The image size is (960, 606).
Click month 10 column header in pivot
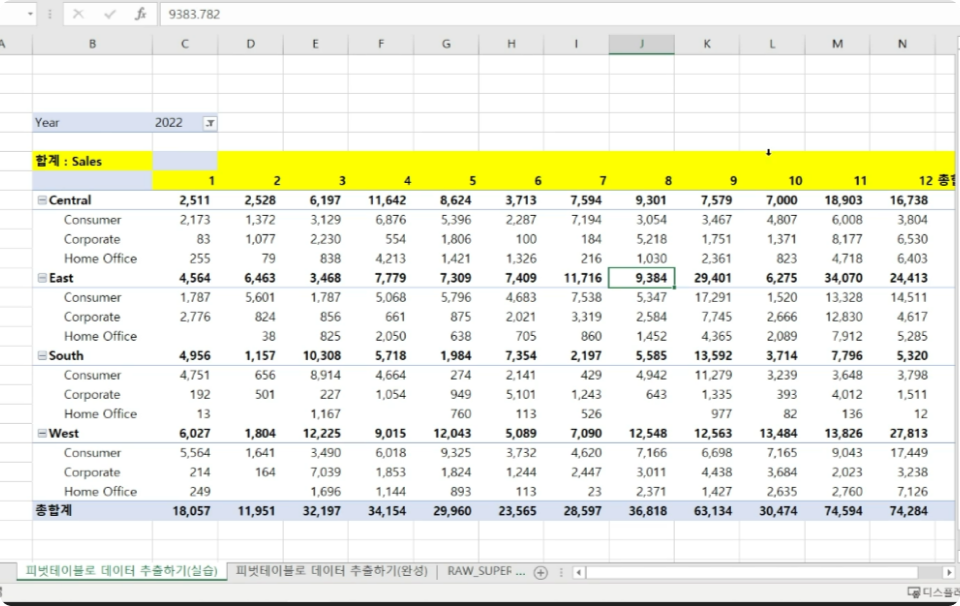click(772, 181)
